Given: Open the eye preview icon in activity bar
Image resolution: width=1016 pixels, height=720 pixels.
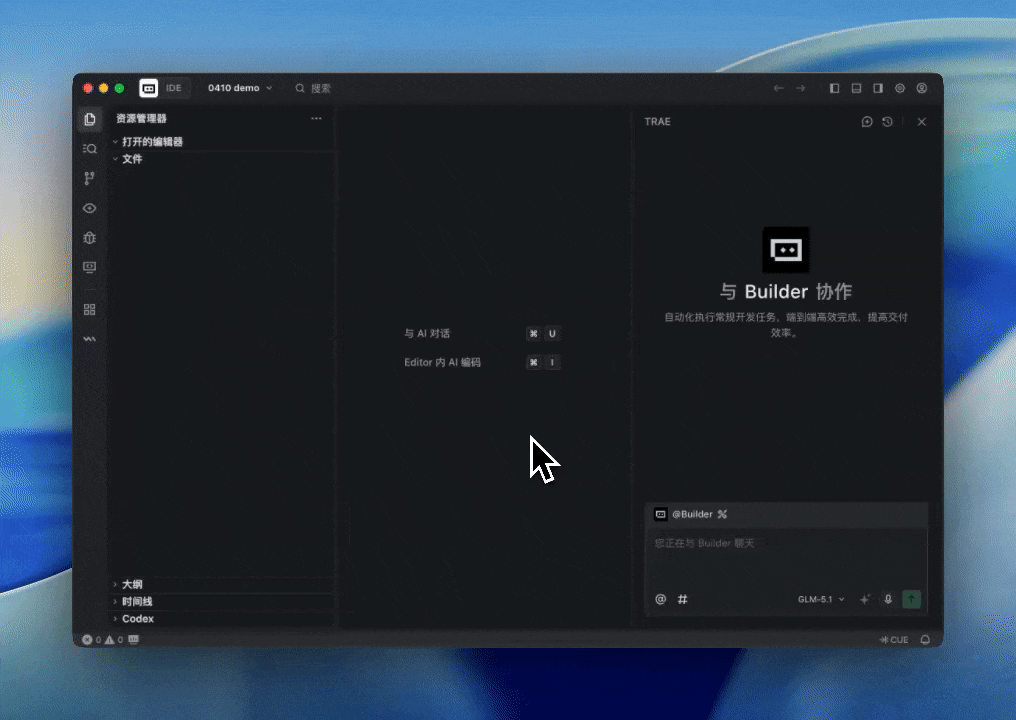Looking at the screenshot, I should pyautogui.click(x=89, y=208).
